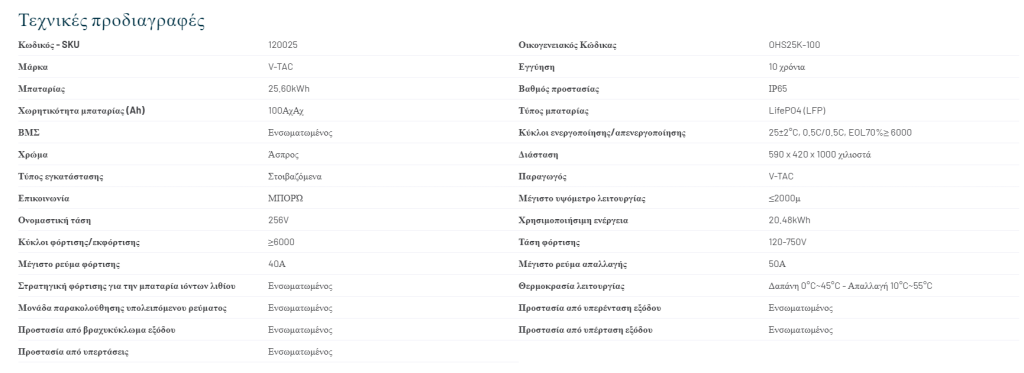This screenshot has width=1024, height=373.
Task: Click the Τεχνικές προδιαγραφές heading
Action: [x=112, y=20]
